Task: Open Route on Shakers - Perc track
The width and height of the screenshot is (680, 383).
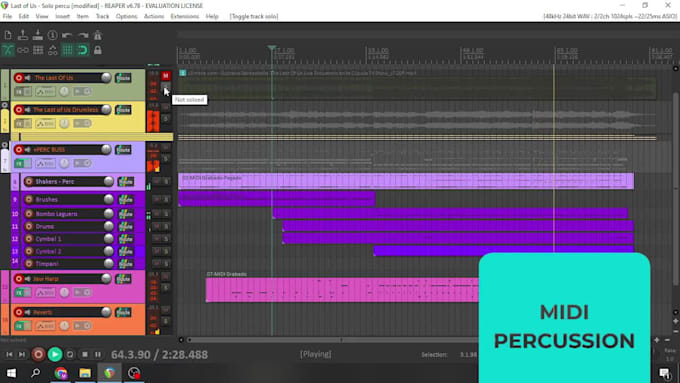Action: click(x=126, y=182)
